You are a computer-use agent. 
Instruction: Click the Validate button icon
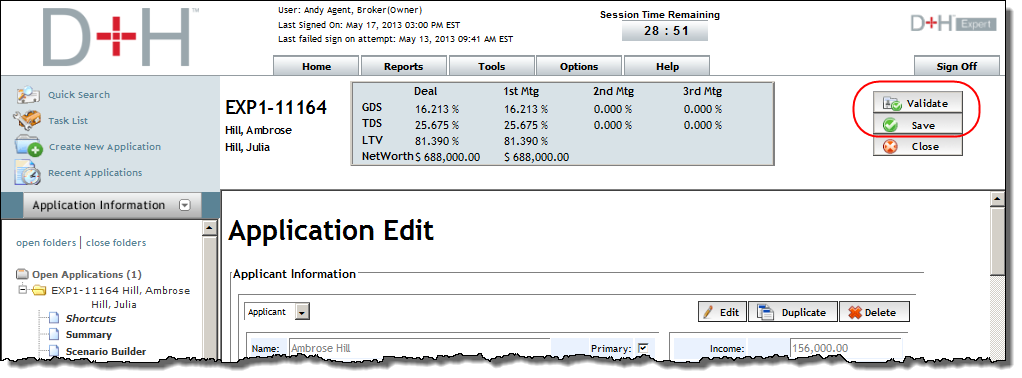pos(892,103)
